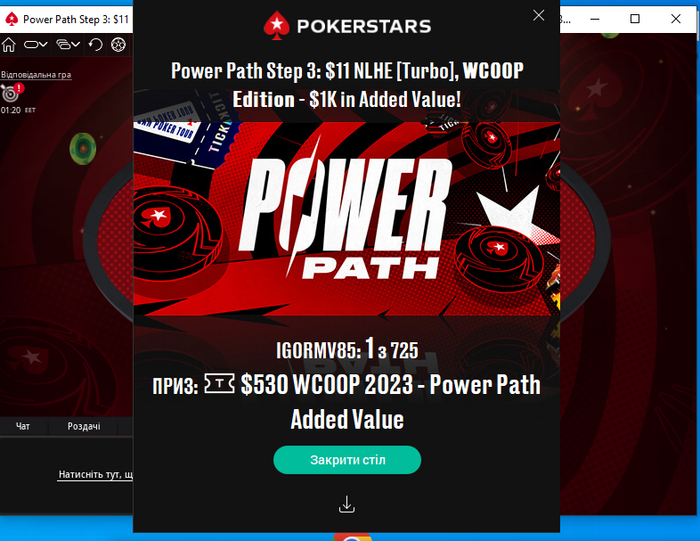Click the prize ticket icon beside $530
Screen dimensions: 700x541
tap(219, 384)
